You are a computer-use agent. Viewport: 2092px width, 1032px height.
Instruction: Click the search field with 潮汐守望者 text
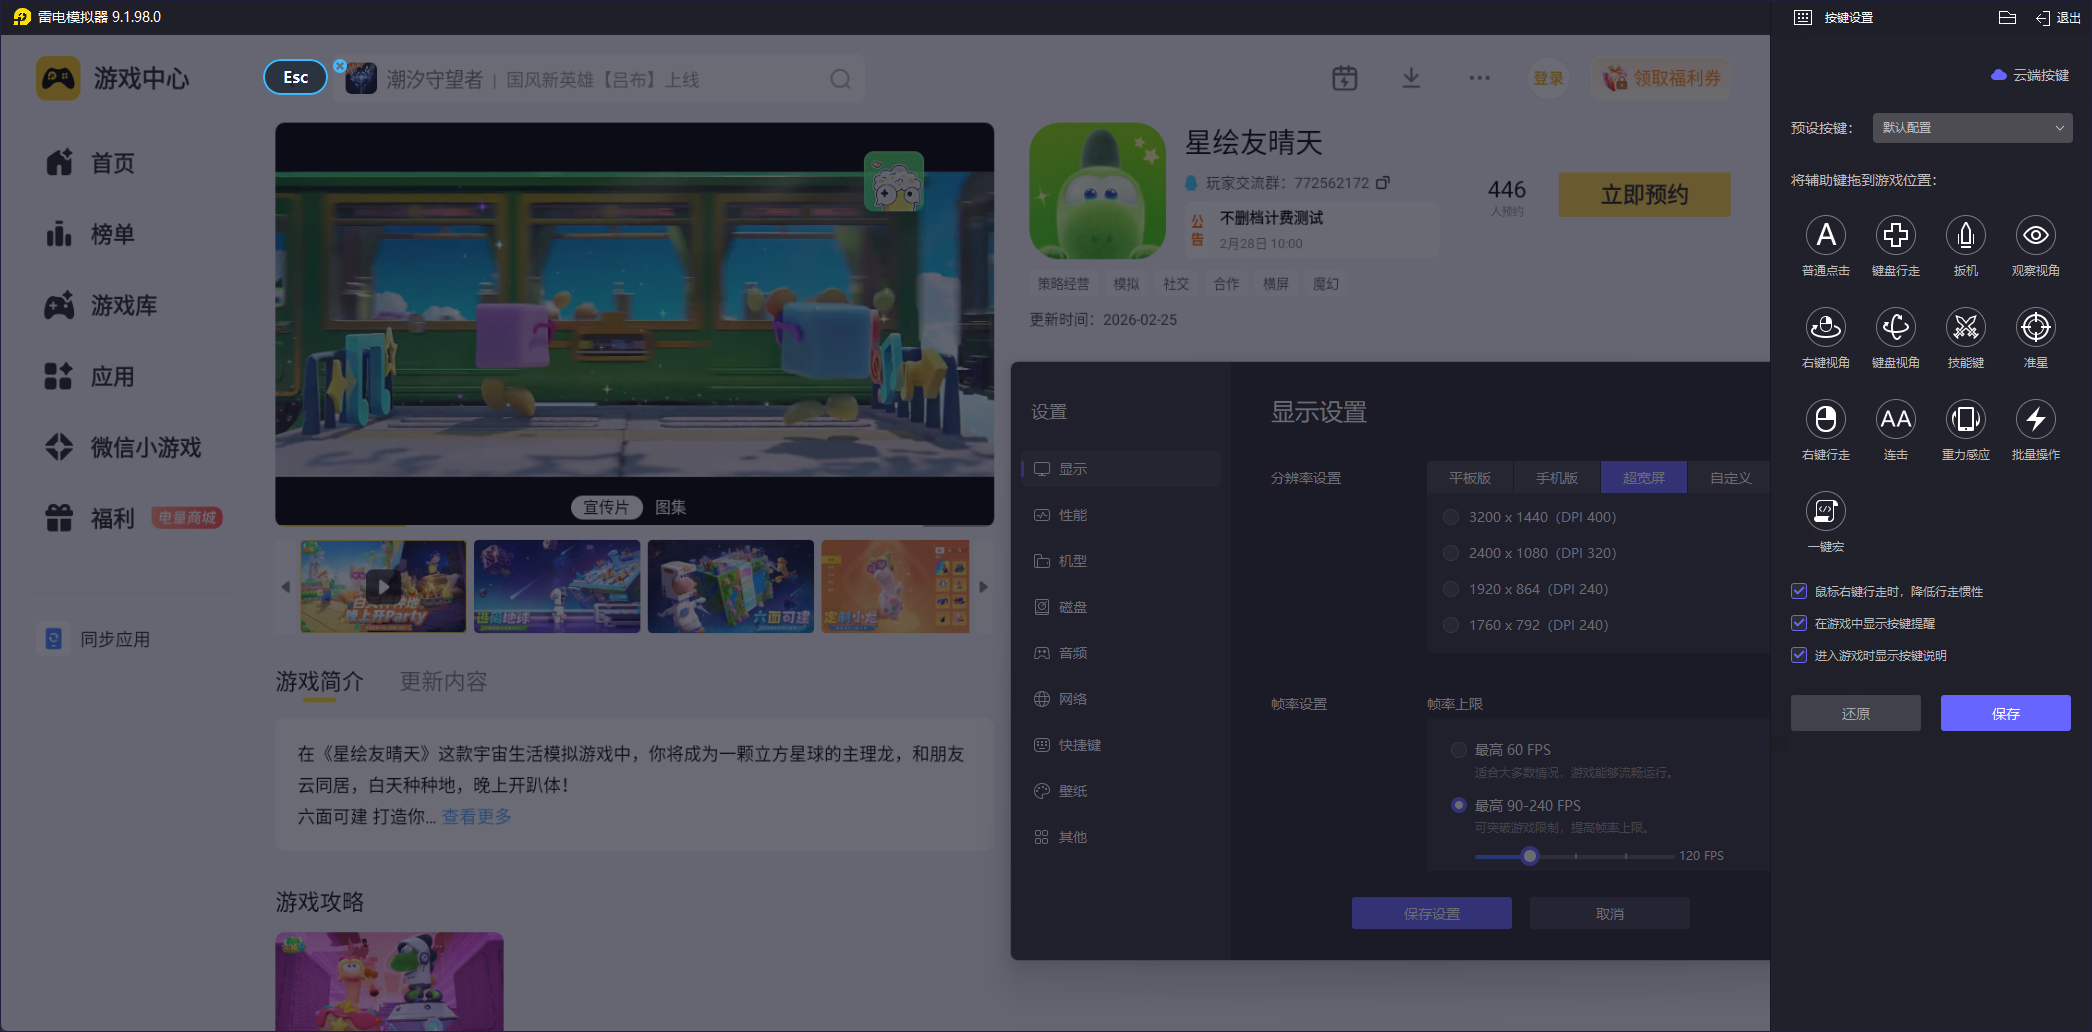(x=600, y=79)
